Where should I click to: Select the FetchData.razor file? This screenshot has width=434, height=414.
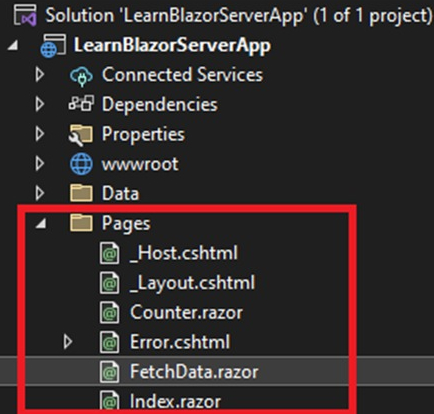[x=194, y=371]
